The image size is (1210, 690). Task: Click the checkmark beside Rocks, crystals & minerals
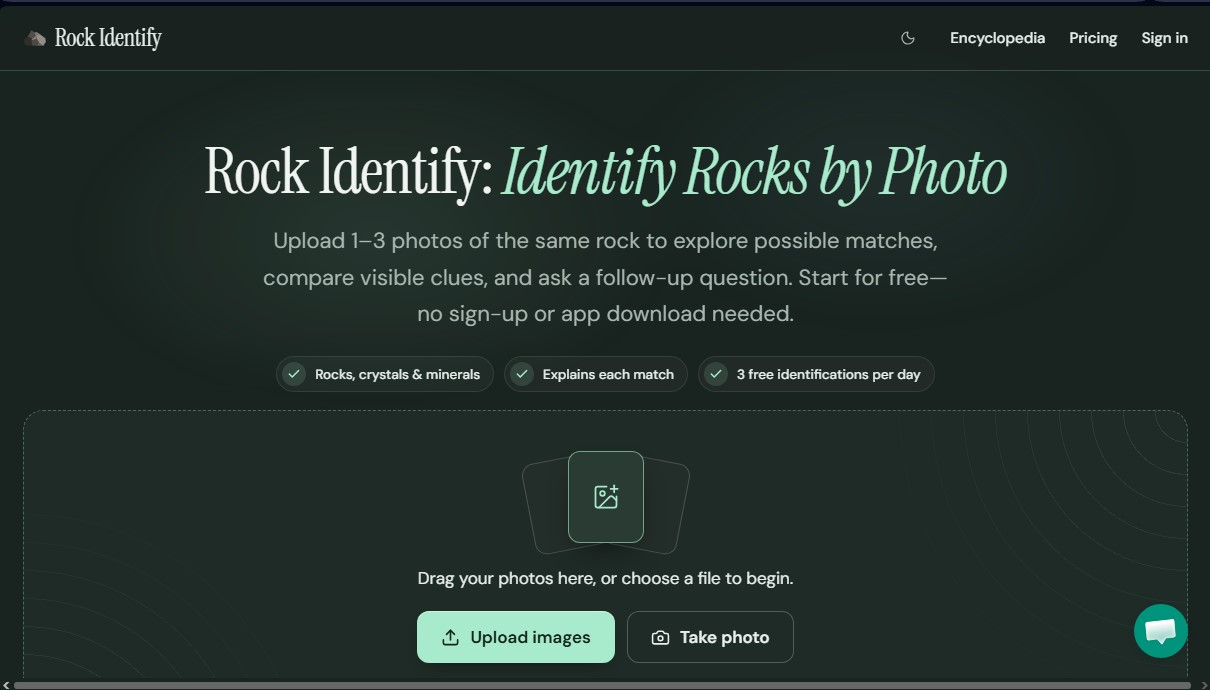pos(294,374)
